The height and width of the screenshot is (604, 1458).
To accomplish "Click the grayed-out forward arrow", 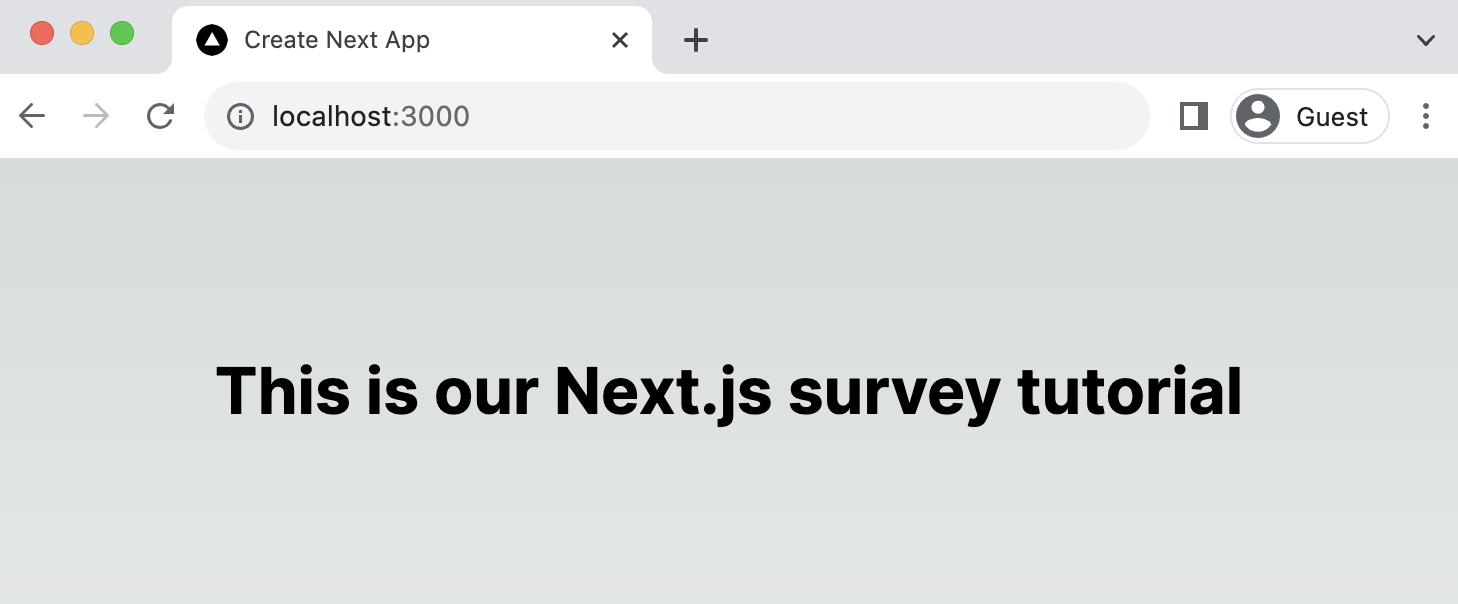I will pos(95,116).
